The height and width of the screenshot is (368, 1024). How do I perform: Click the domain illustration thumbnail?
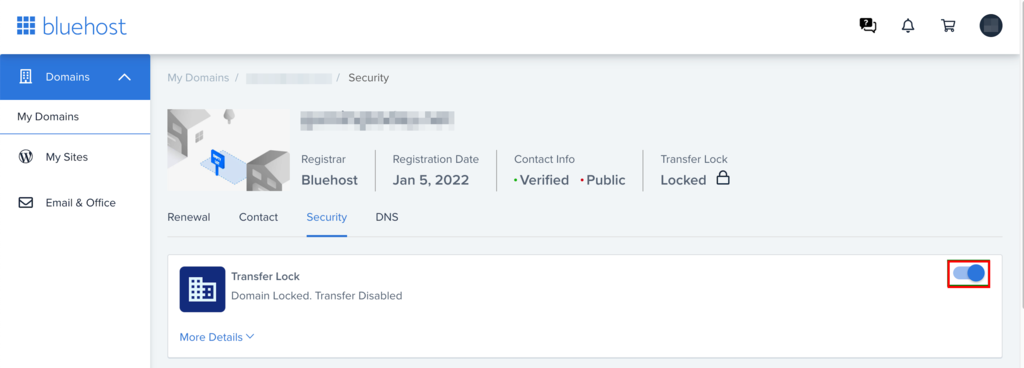click(x=229, y=149)
